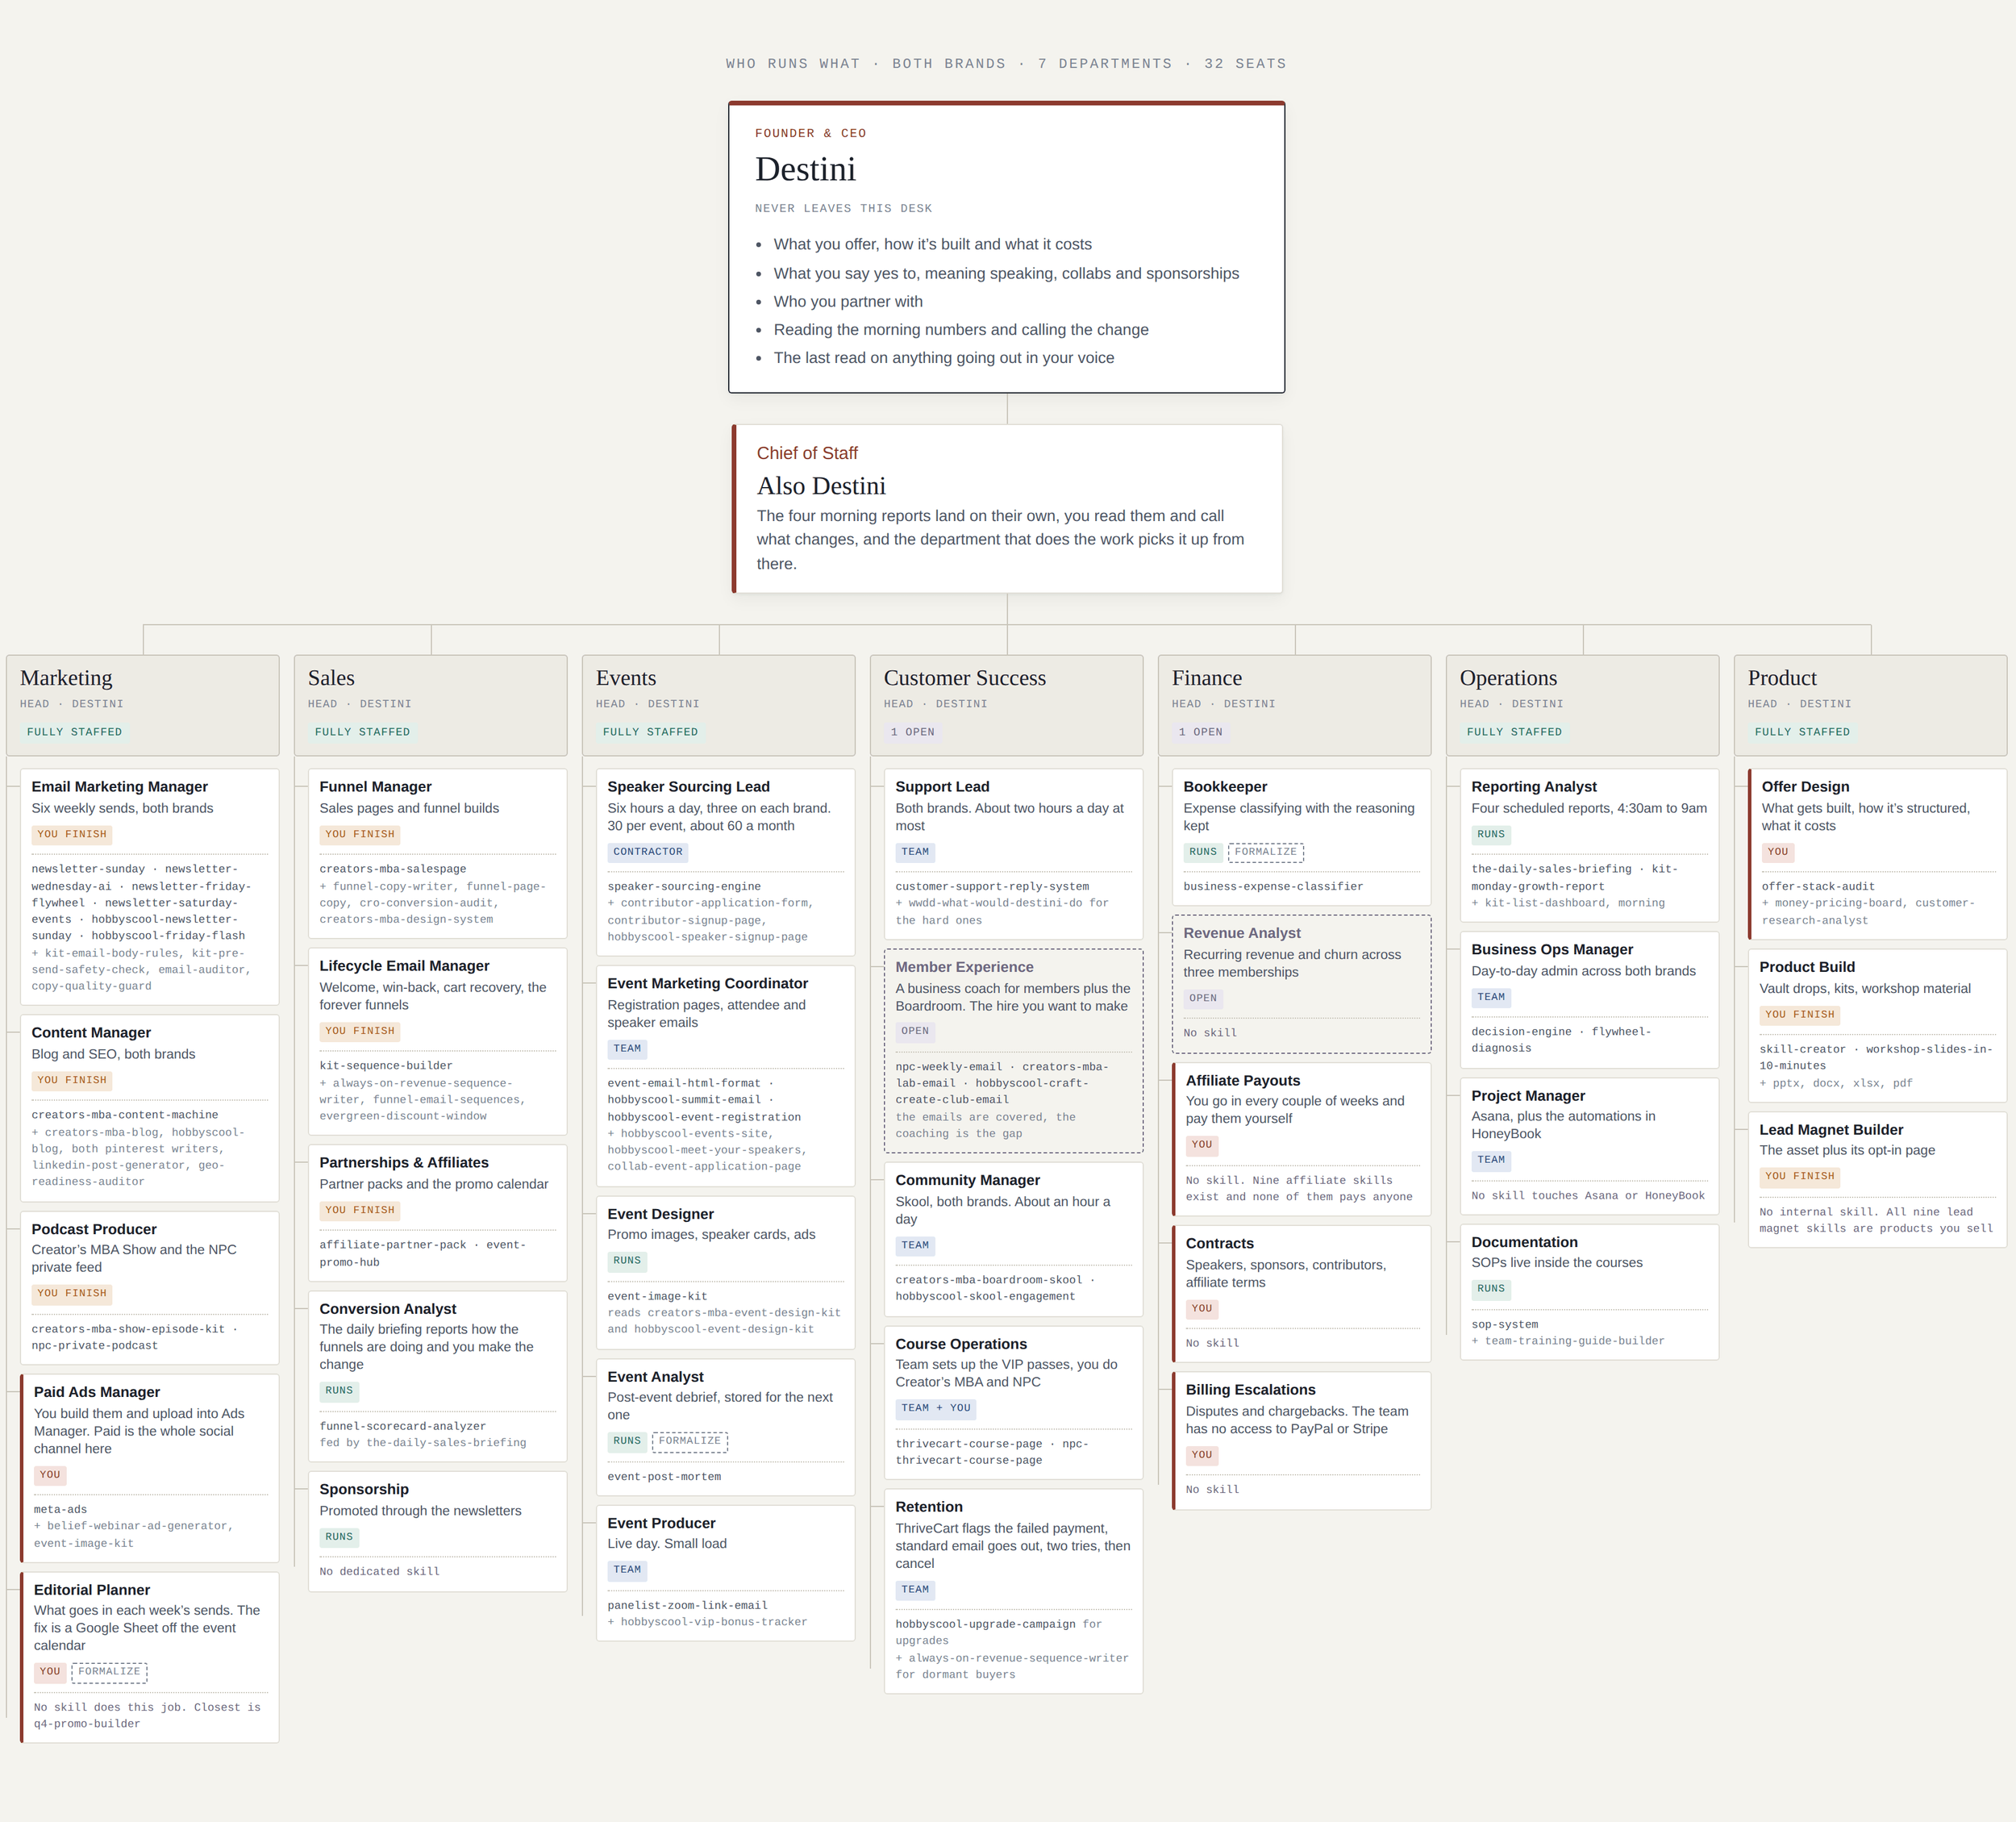Click the Reporting Analyst title

point(1534,787)
